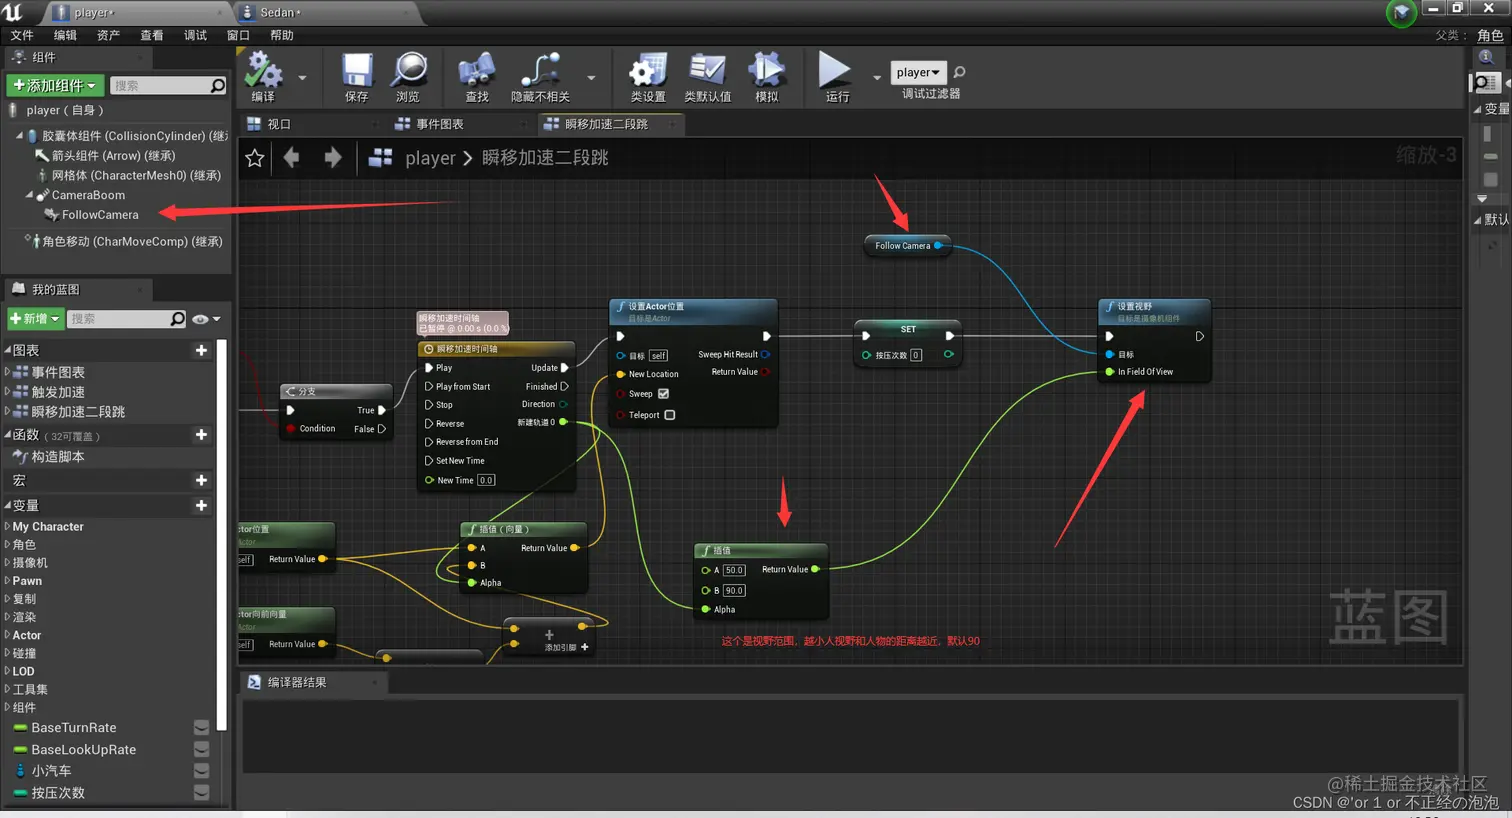Click the favorite star icon in graph breadcrumb

point(255,158)
